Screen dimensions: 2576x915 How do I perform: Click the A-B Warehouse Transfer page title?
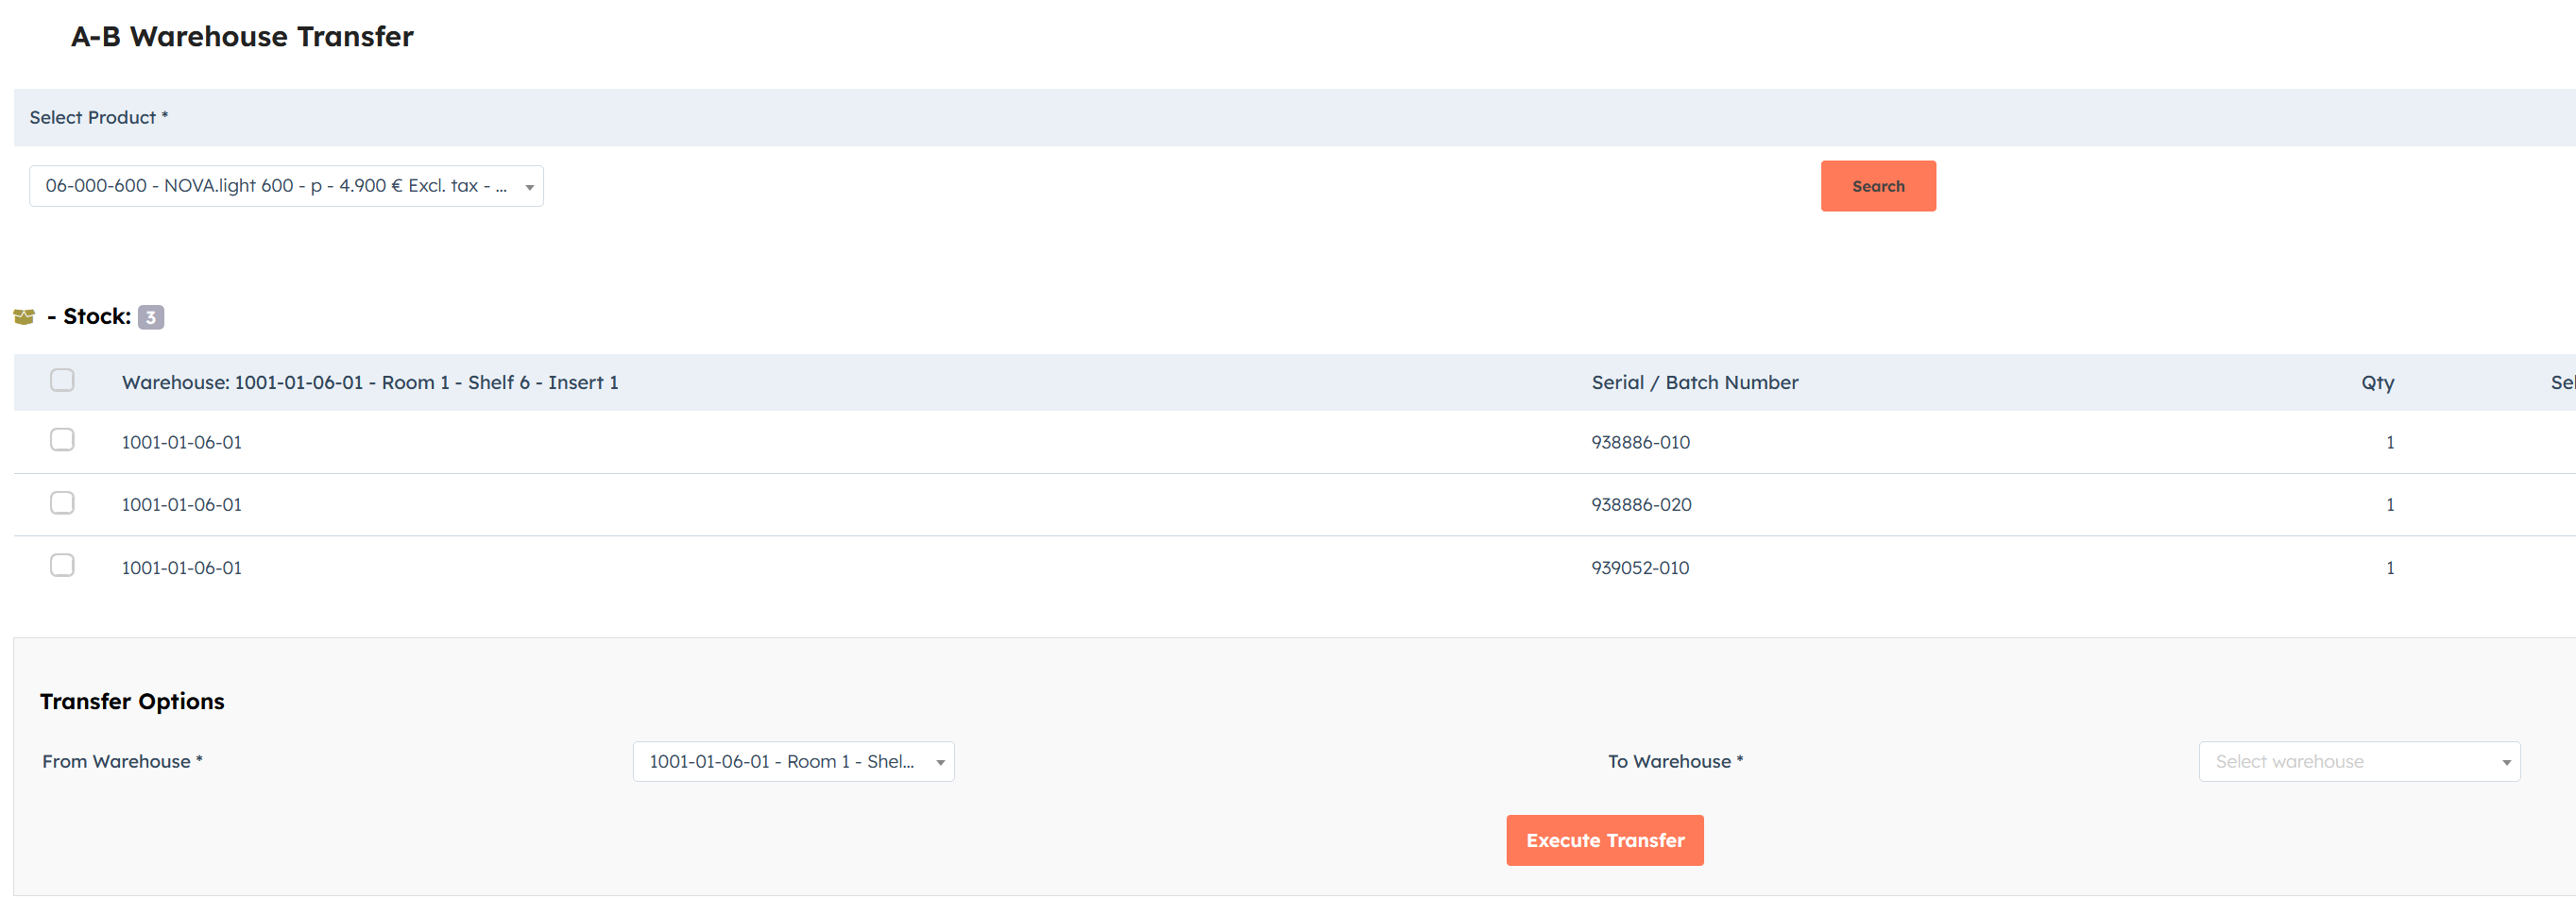coord(242,37)
